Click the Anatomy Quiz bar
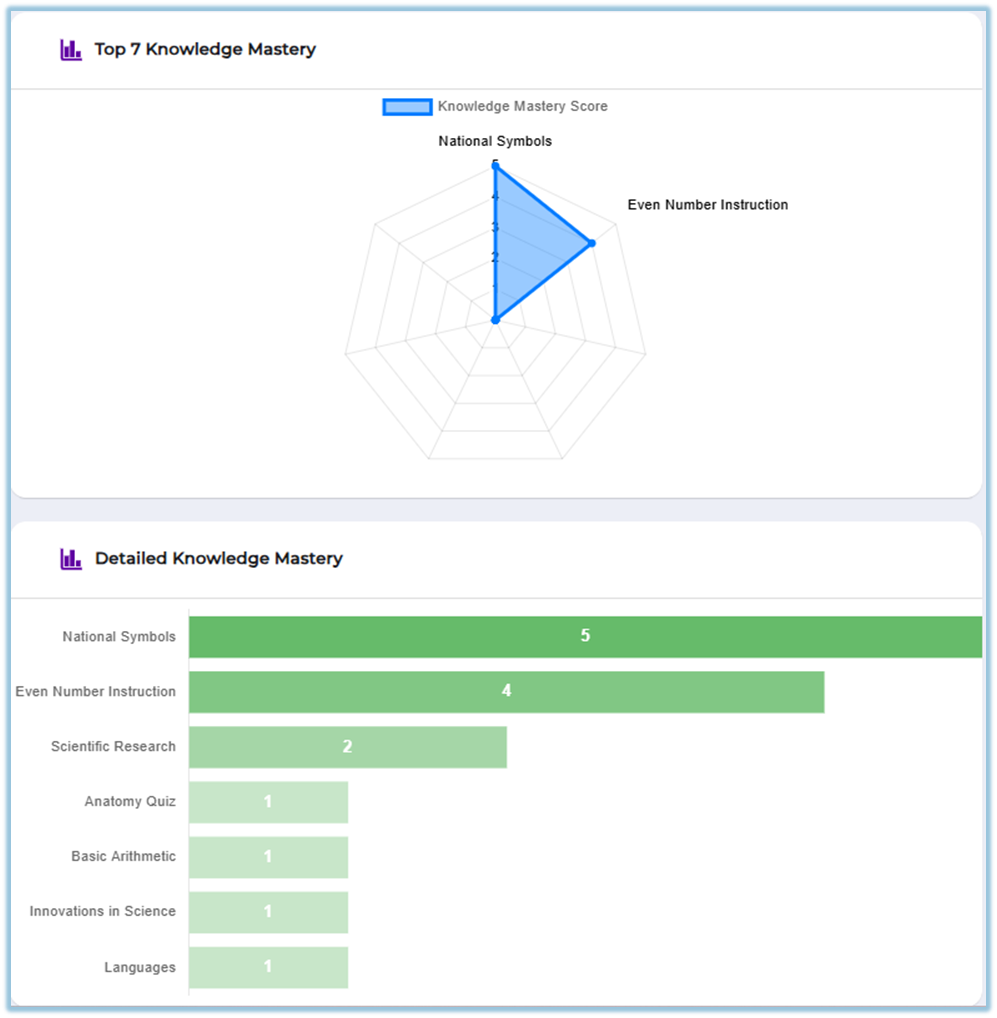This screenshot has height=1018, width=997. point(268,802)
